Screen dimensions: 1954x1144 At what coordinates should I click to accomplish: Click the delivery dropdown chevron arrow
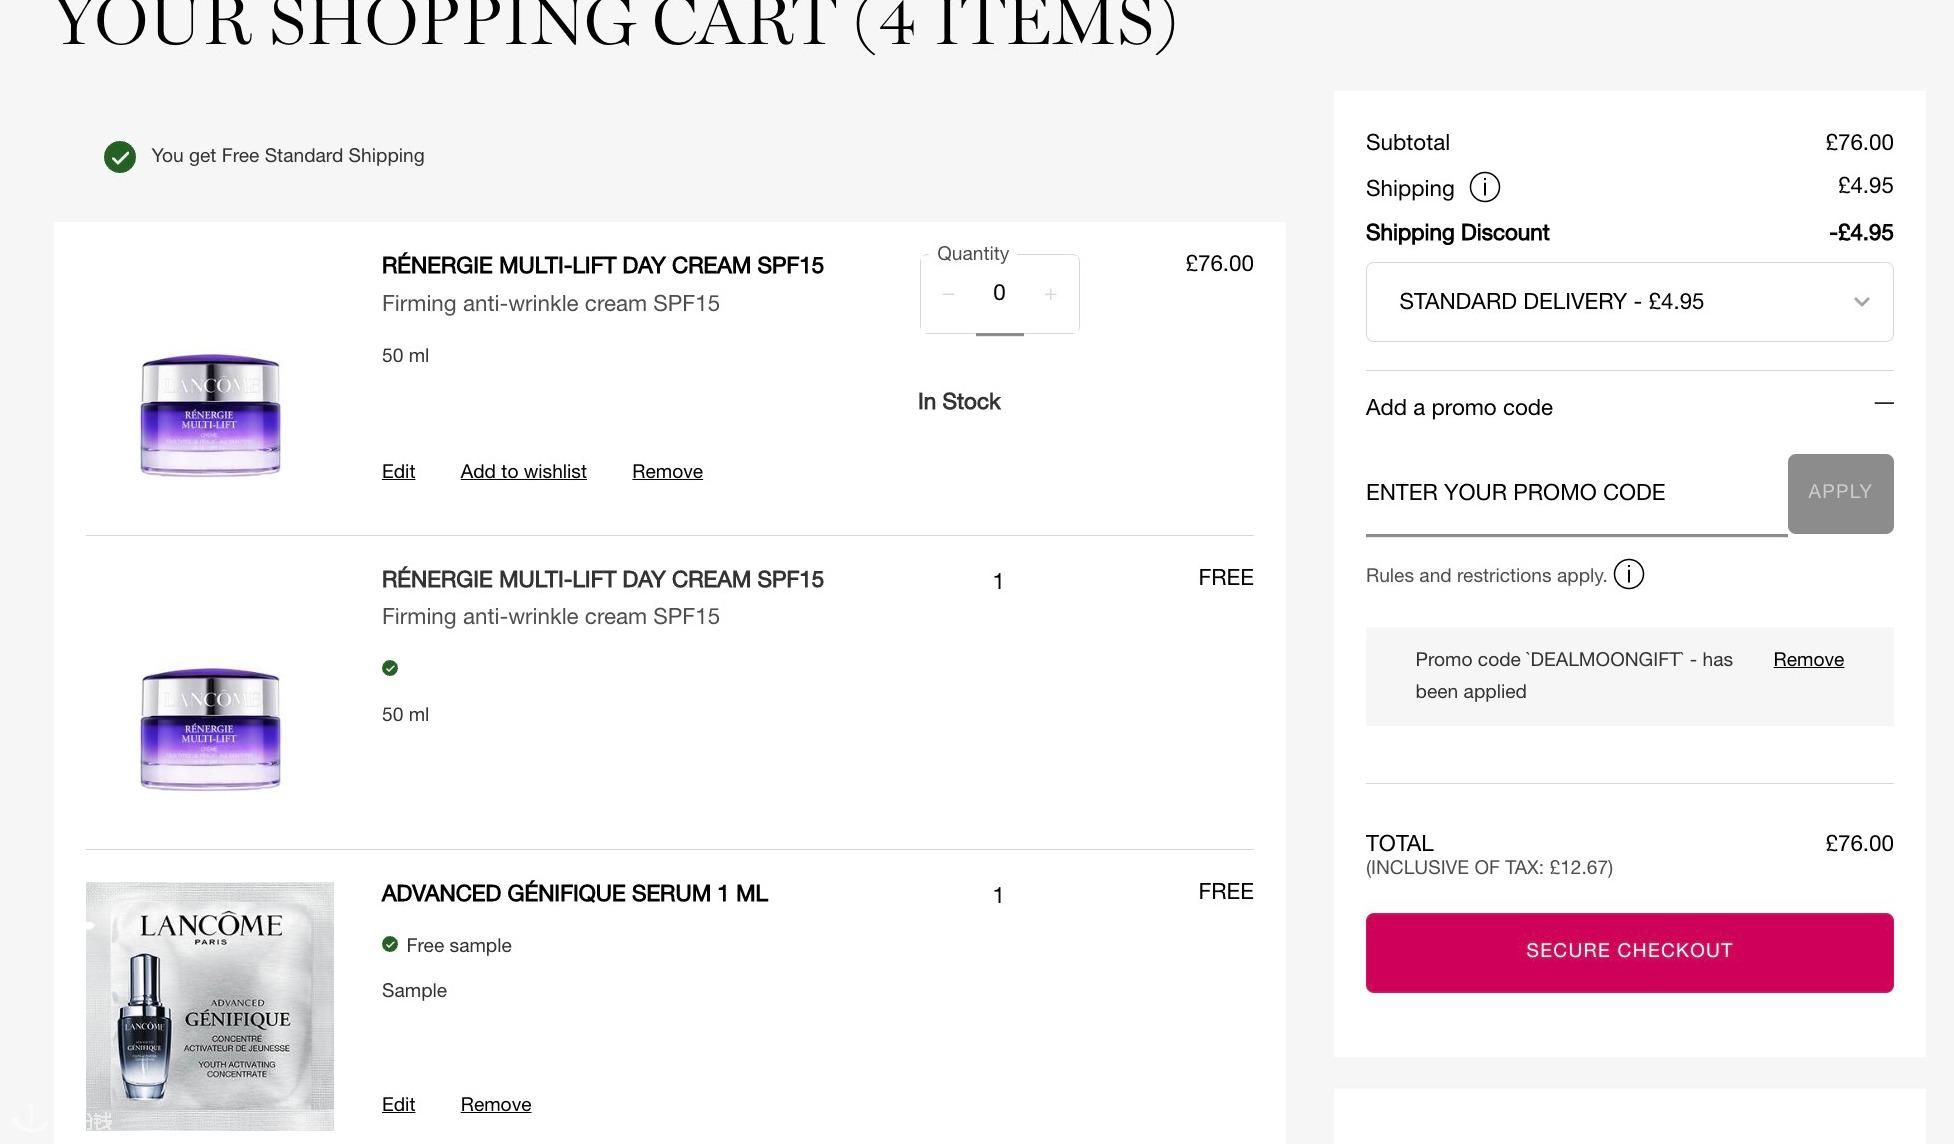(1861, 302)
